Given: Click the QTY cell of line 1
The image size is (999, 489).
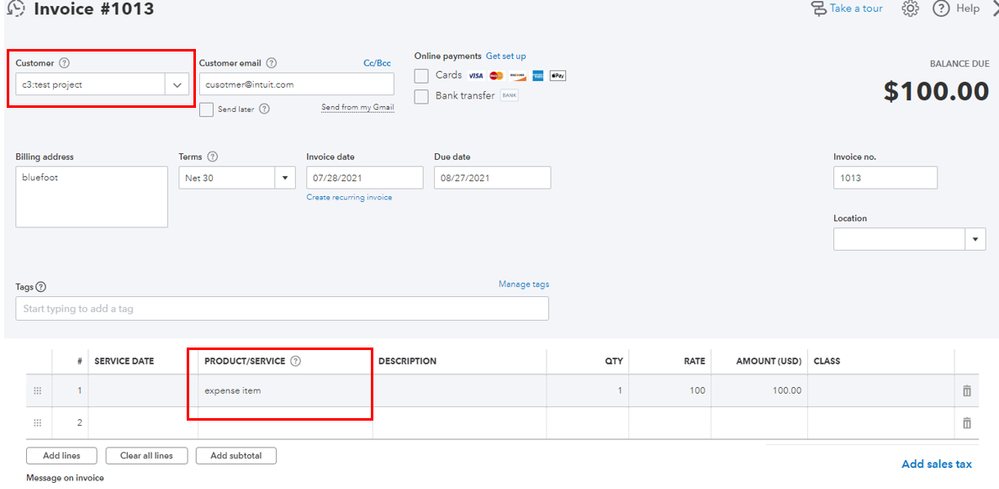Looking at the screenshot, I should (x=587, y=391).
